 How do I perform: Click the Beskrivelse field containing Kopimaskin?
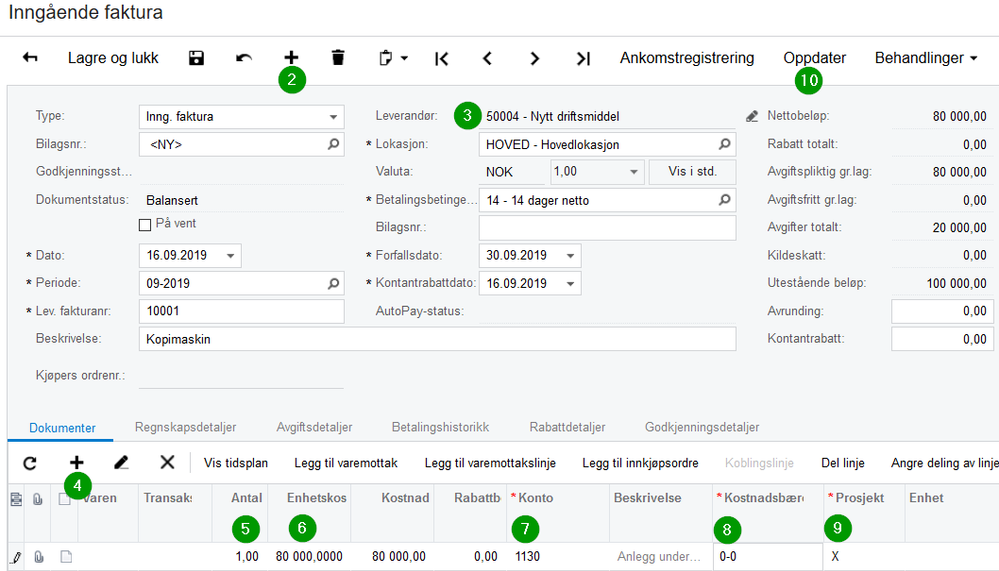point(437,339)
